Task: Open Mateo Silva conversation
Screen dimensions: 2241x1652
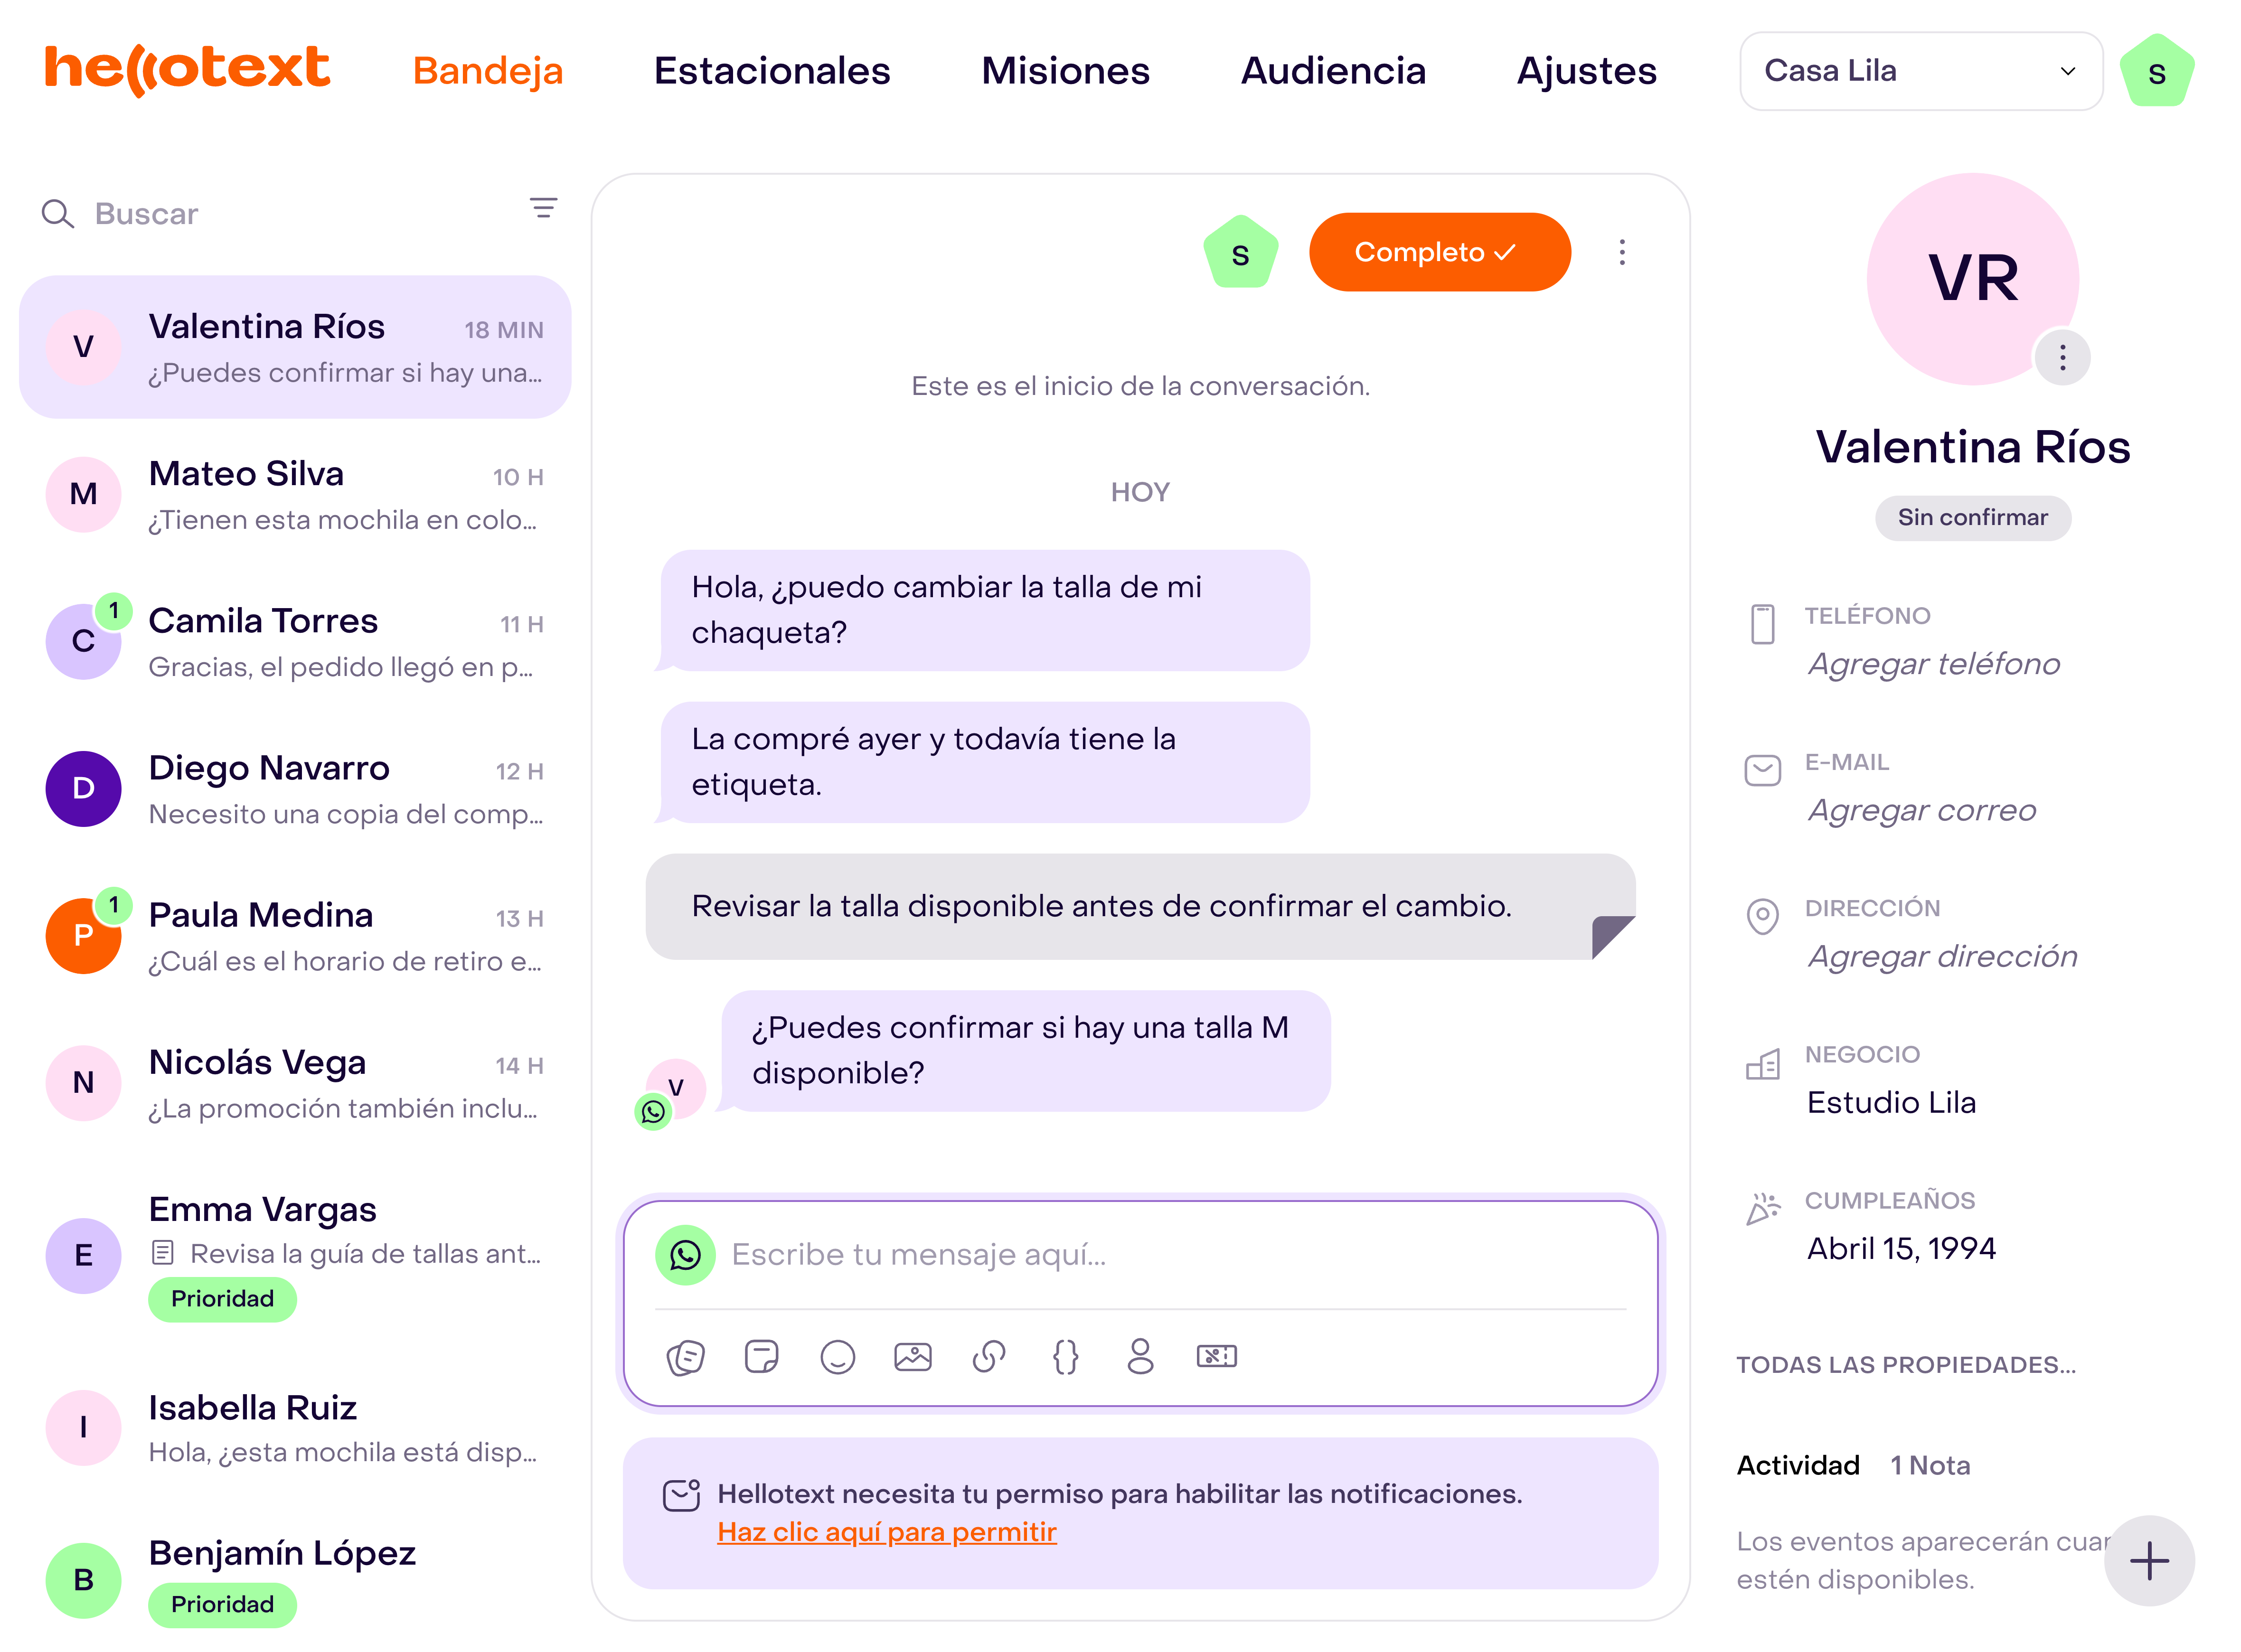Action: coord(295,495)
